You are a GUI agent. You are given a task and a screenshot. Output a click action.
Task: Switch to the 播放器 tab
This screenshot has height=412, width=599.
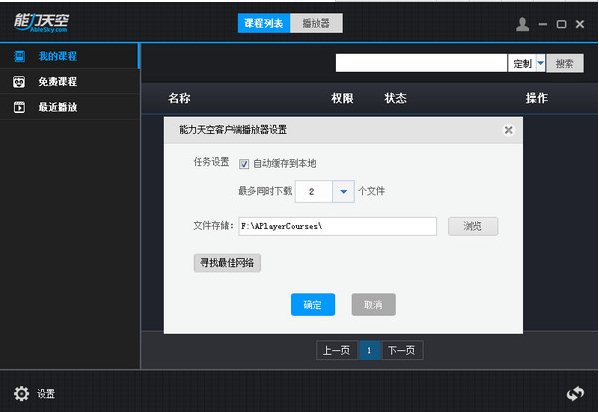coord(316,23)
